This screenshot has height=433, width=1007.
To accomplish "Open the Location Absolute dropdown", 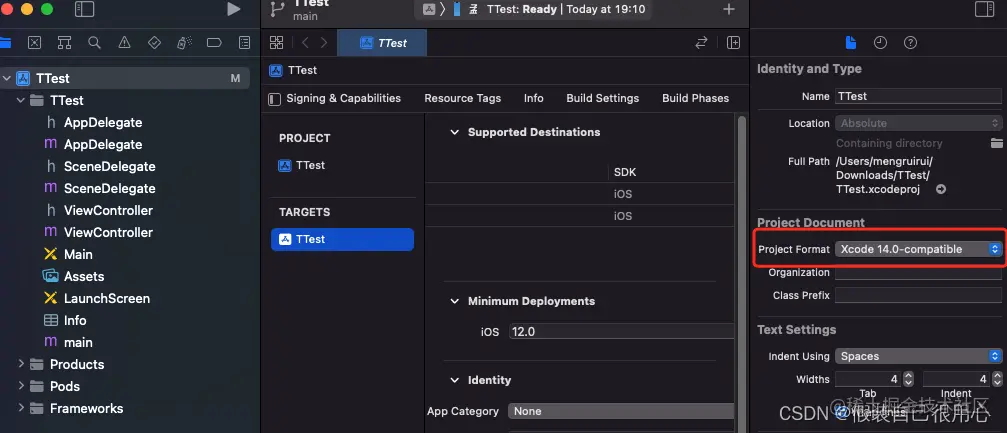I will (918, 123).
